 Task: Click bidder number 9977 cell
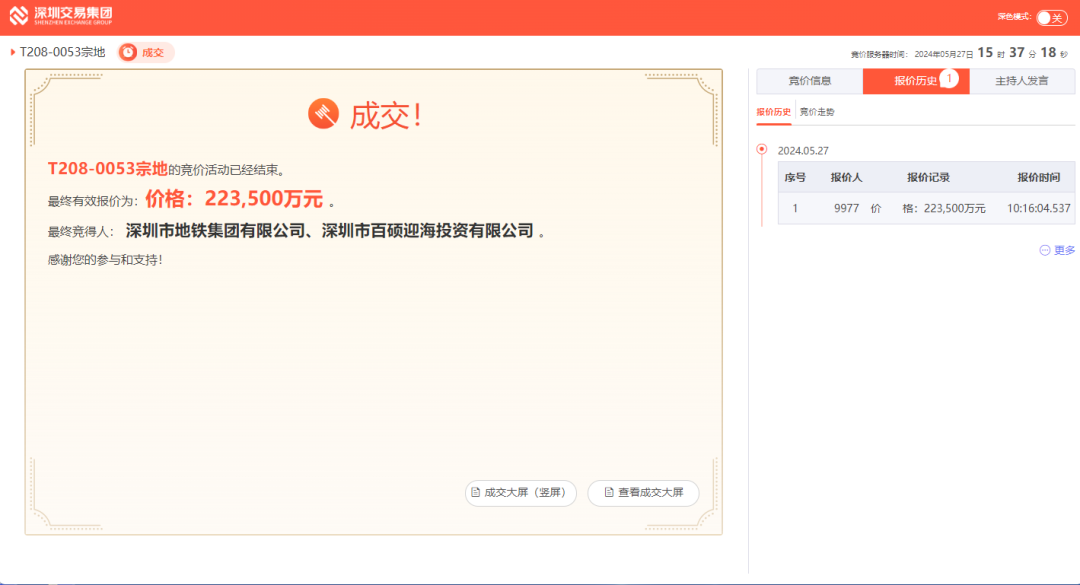(847, 208)
